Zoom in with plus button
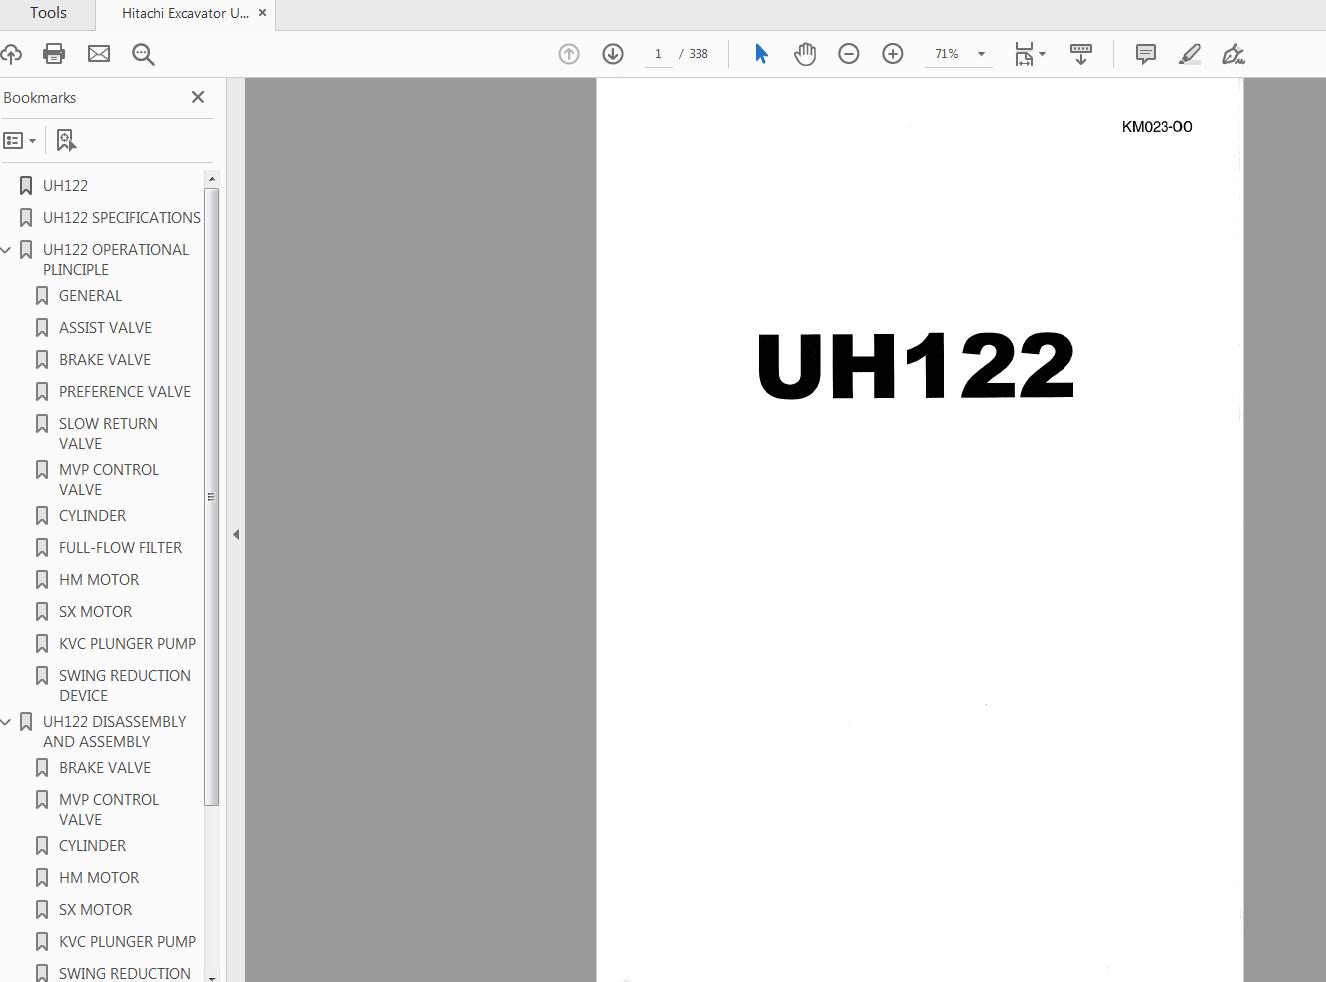Viewport: 1326px width, 982px height. [893, 54]
